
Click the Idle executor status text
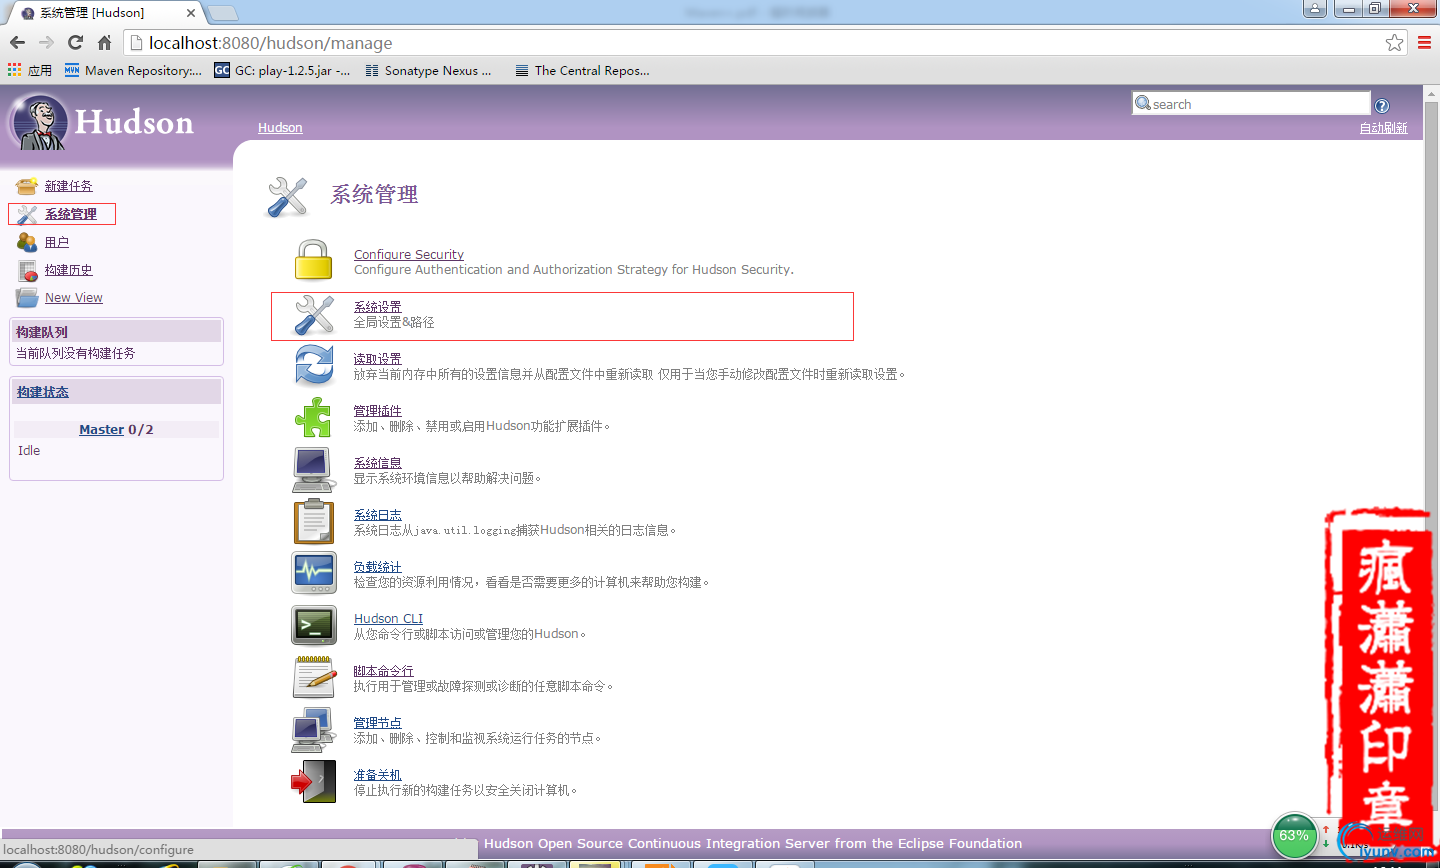(x=29, y=450)
